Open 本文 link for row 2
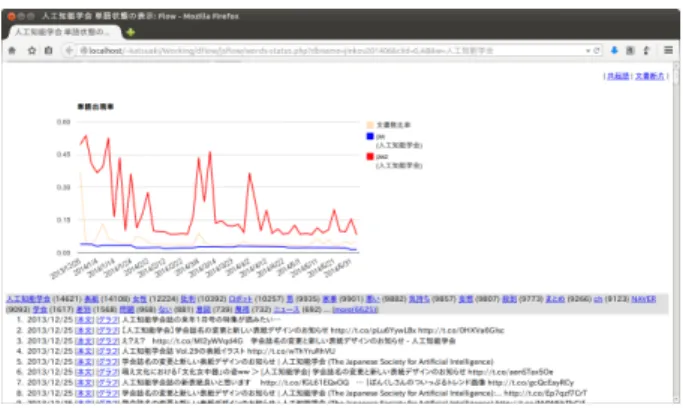Viewport: 683px width, 408px height. (x=85, y=330)
